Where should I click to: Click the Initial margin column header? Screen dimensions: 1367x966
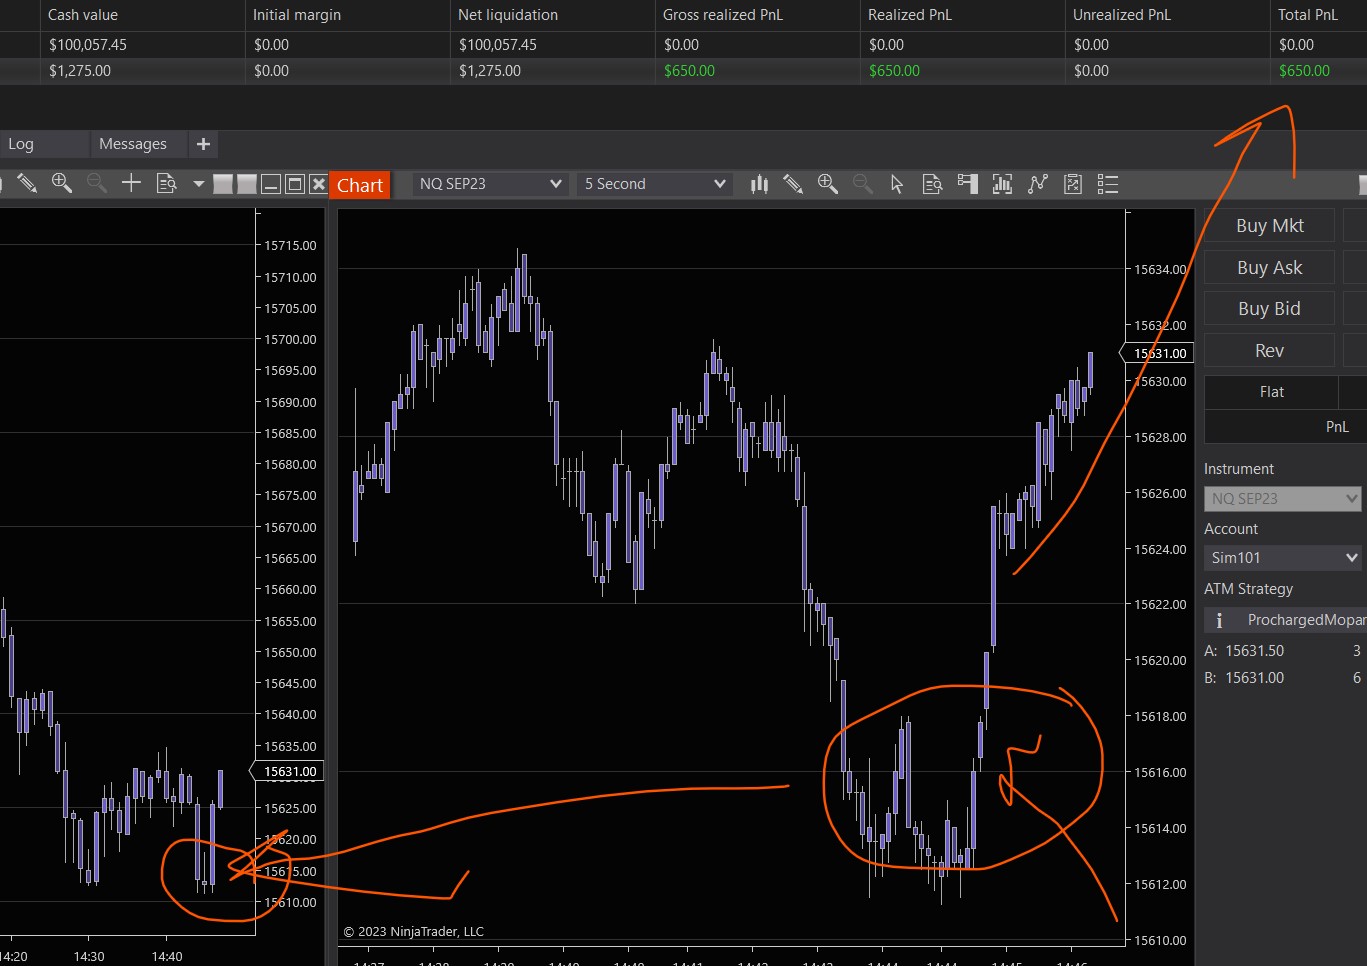pyautogui.click(x=347, y=15)
